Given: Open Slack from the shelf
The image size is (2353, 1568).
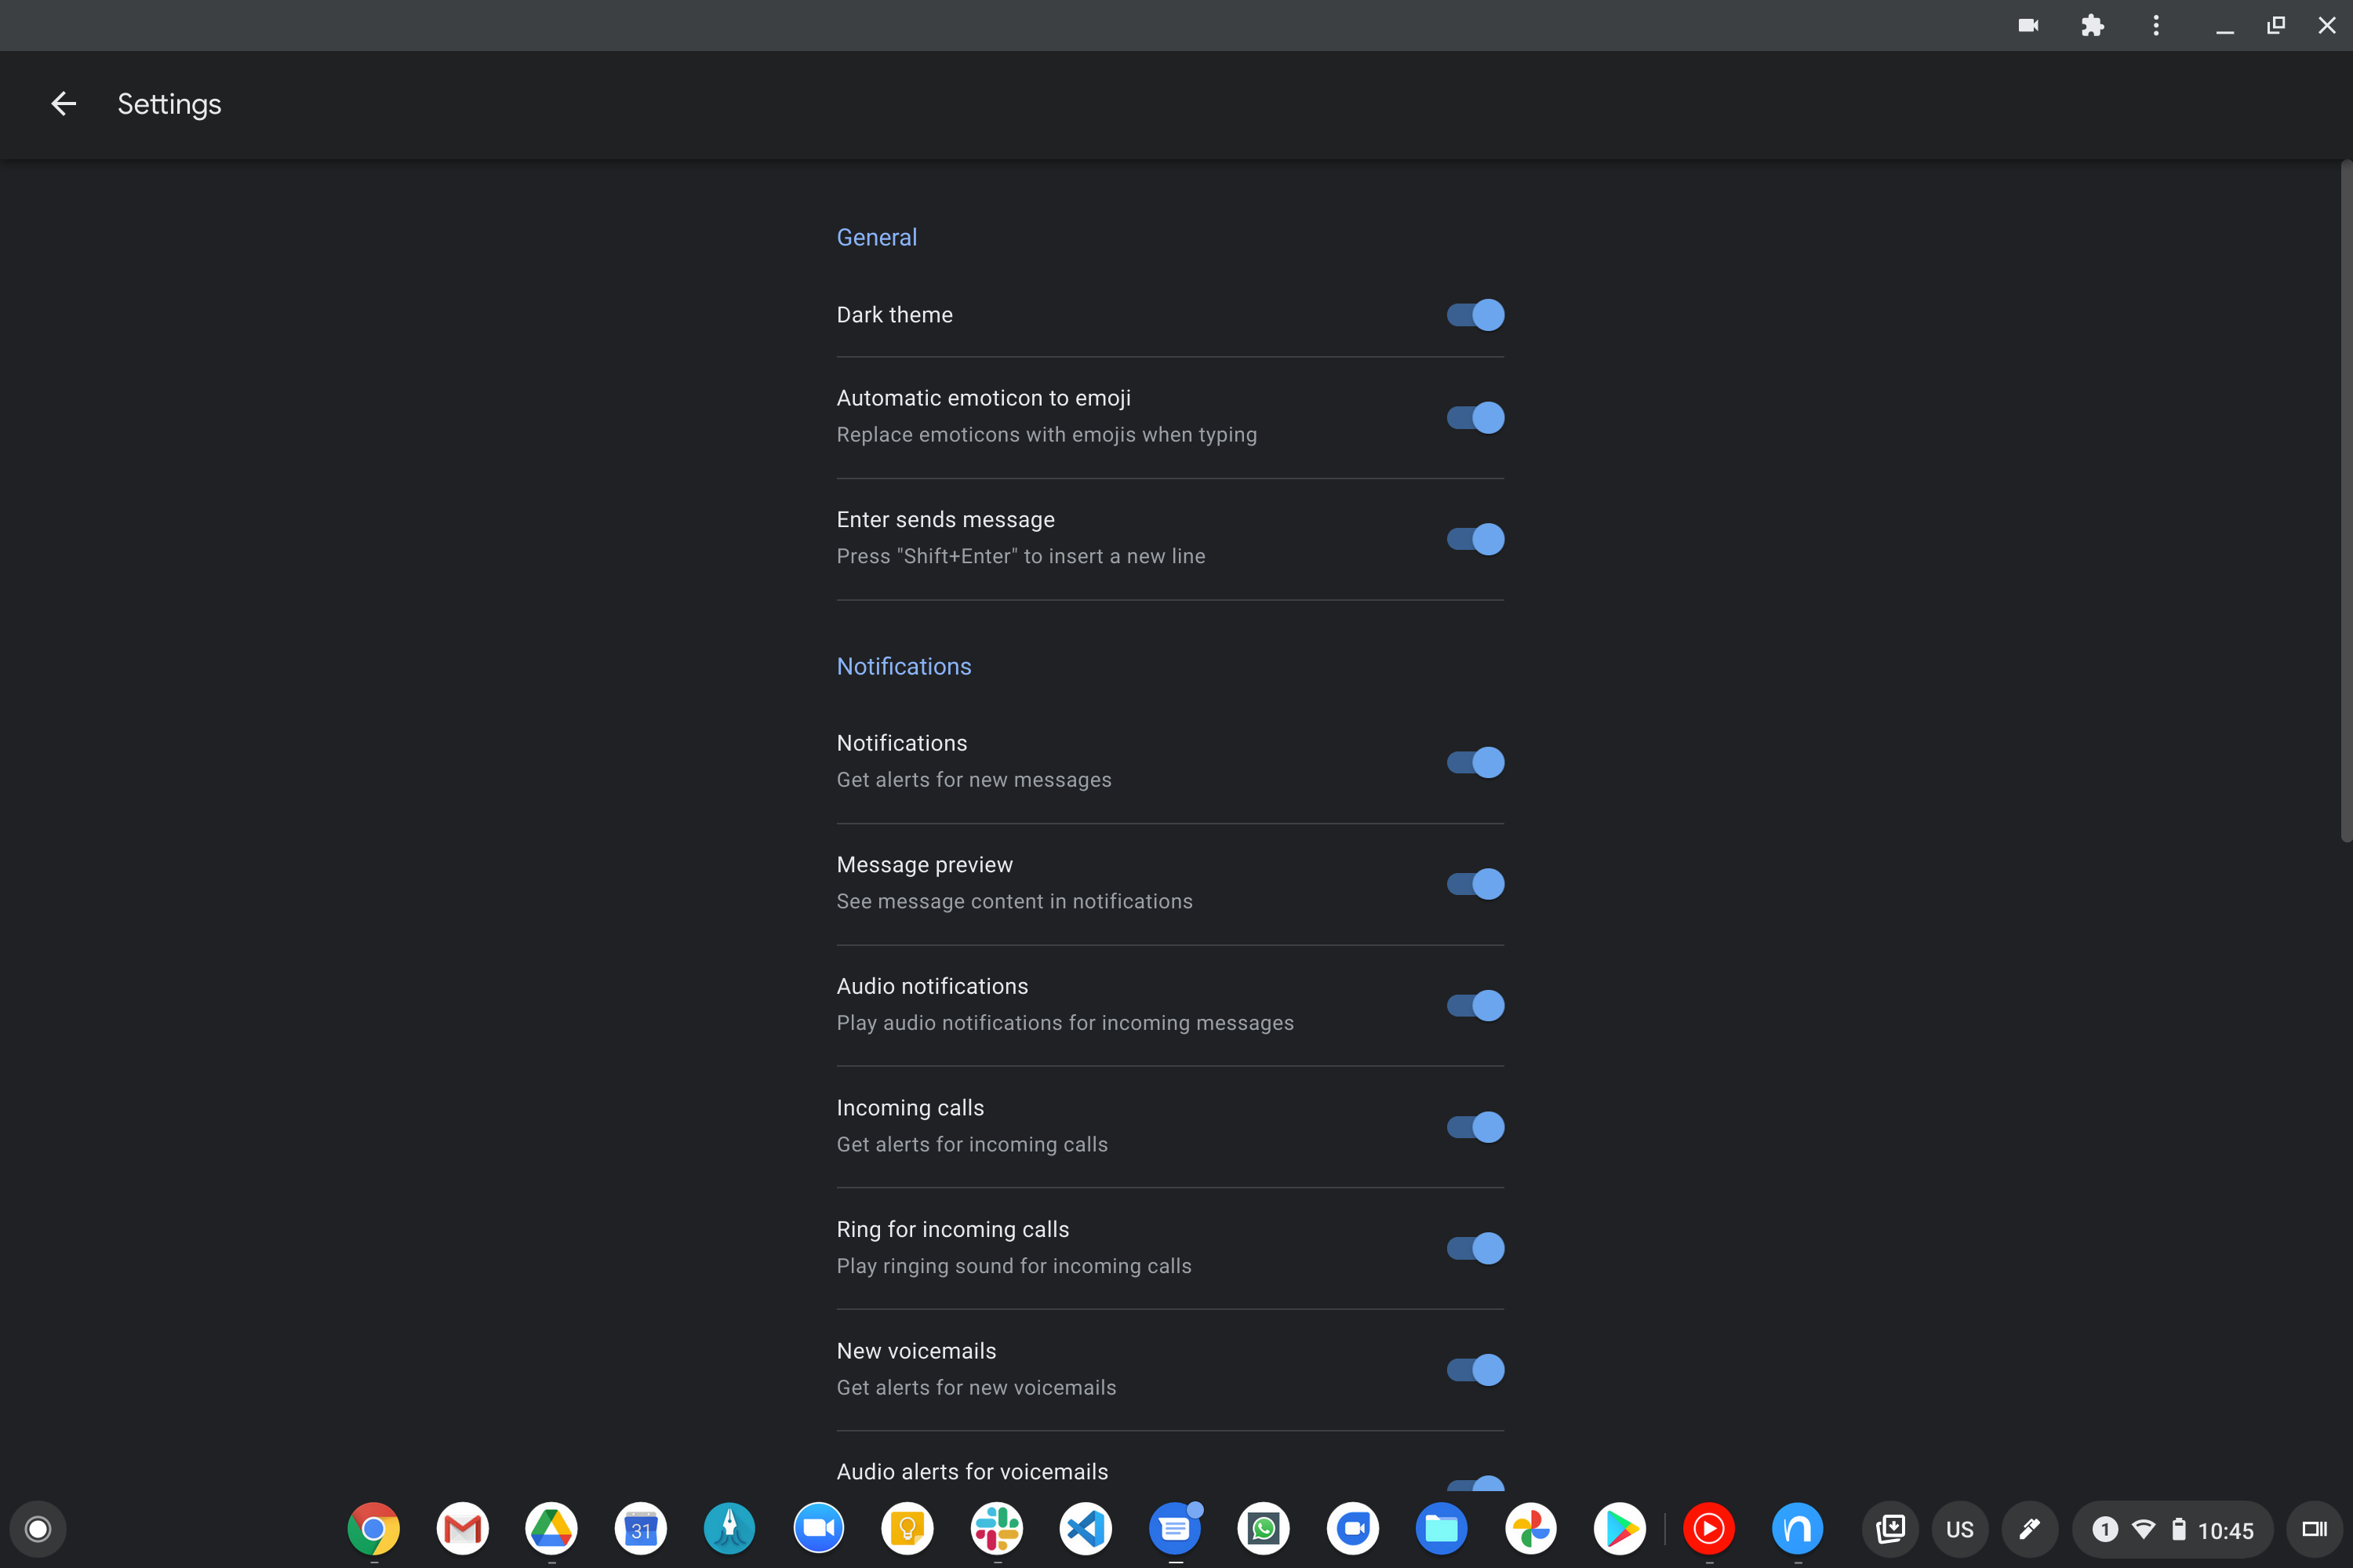Looking at the screenshot, I should (997, 1528).
